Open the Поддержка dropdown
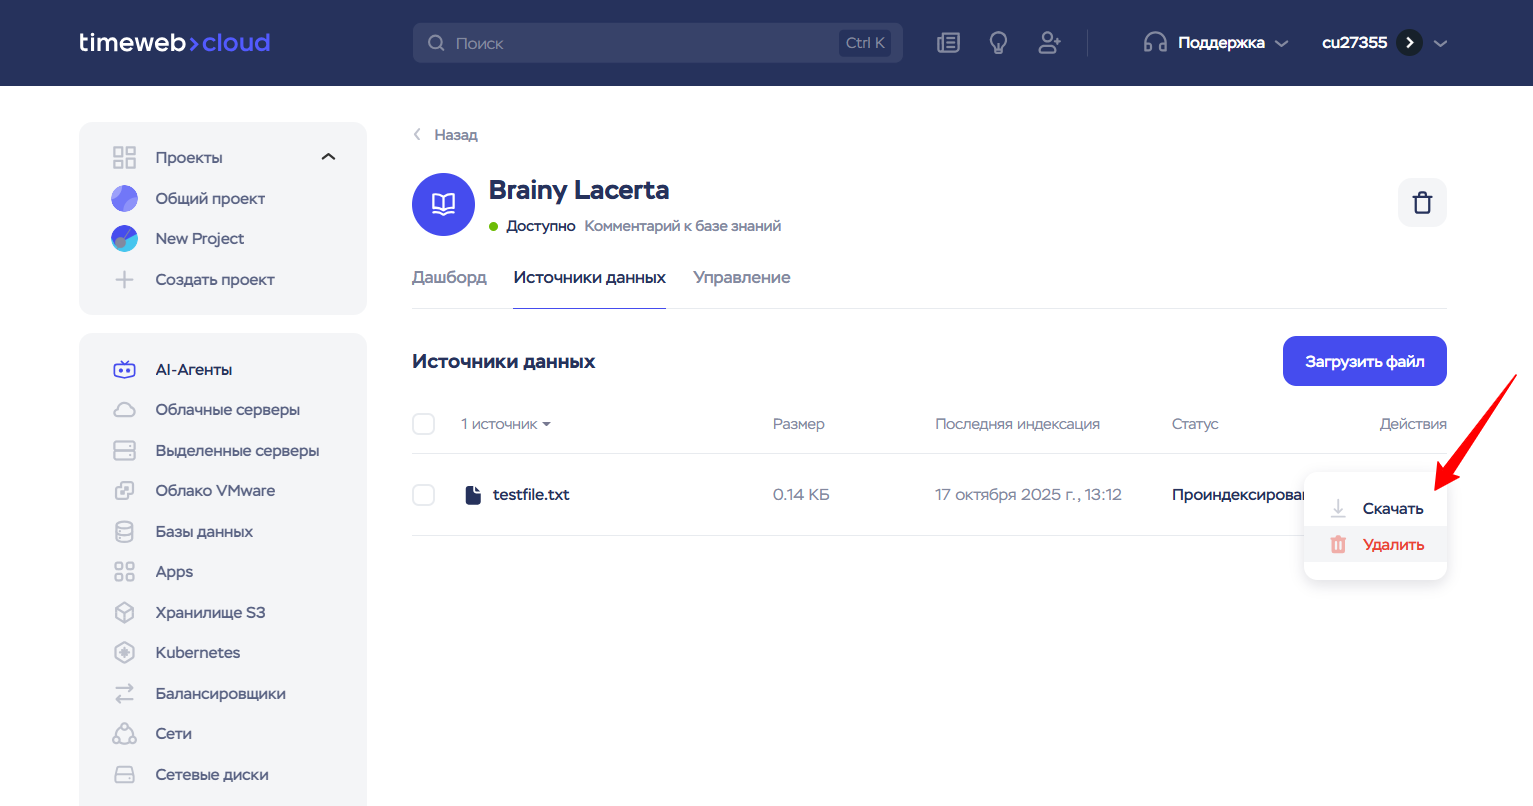1533x806 pixels. click(x=1216, y=43)
